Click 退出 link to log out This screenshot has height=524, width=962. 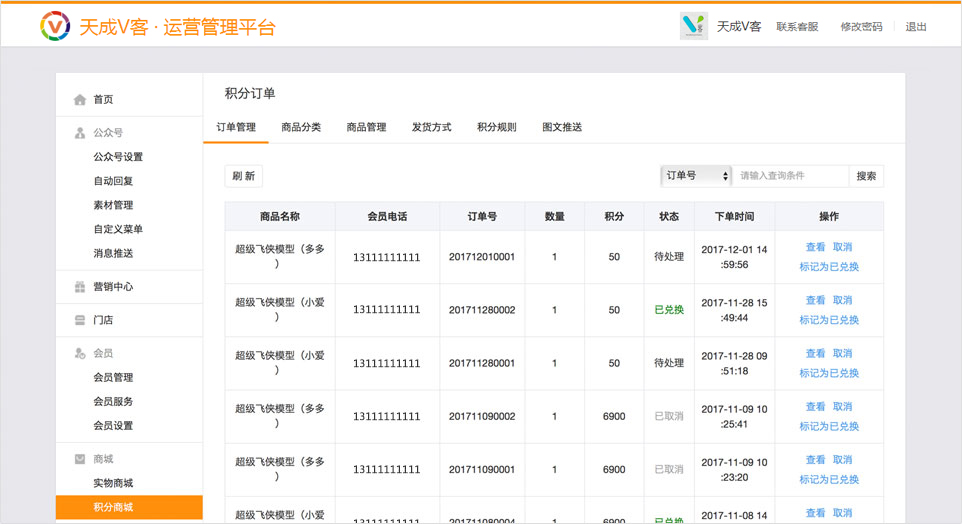(x=916, y=27)
